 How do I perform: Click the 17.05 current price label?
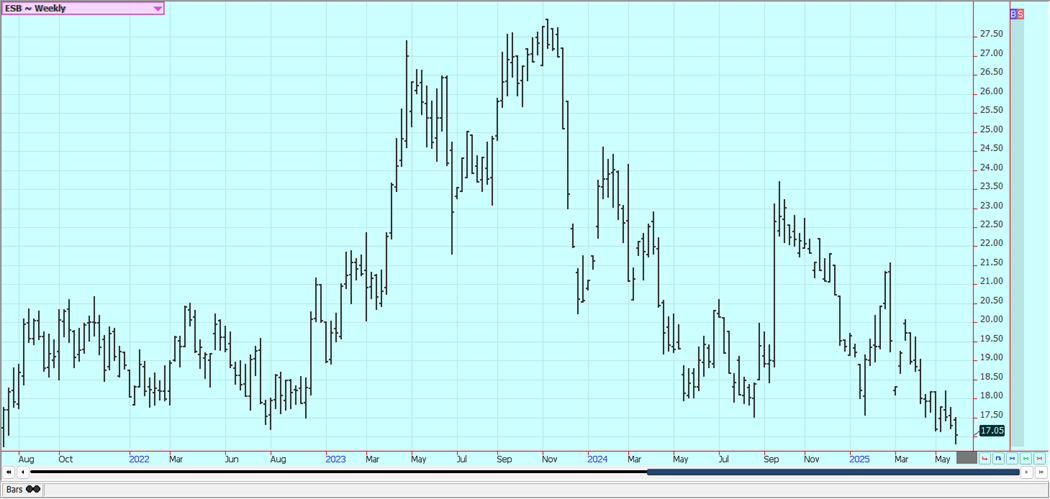pos(991,430)
